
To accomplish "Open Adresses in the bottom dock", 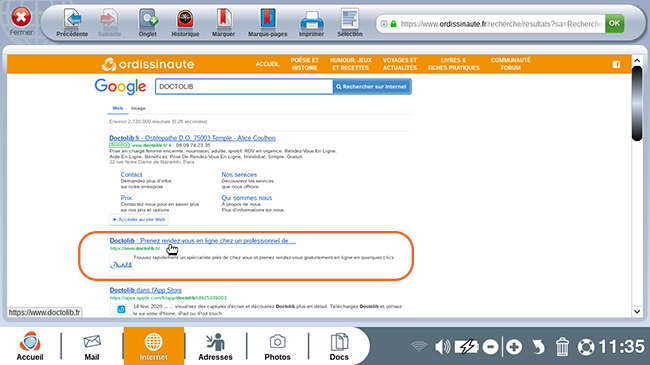I will (x=215, y=346).
